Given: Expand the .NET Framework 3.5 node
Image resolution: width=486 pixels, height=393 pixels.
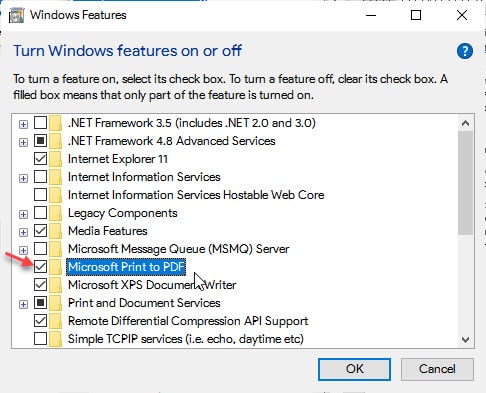Looking at the screenshot, I should [x=23, y=125].
